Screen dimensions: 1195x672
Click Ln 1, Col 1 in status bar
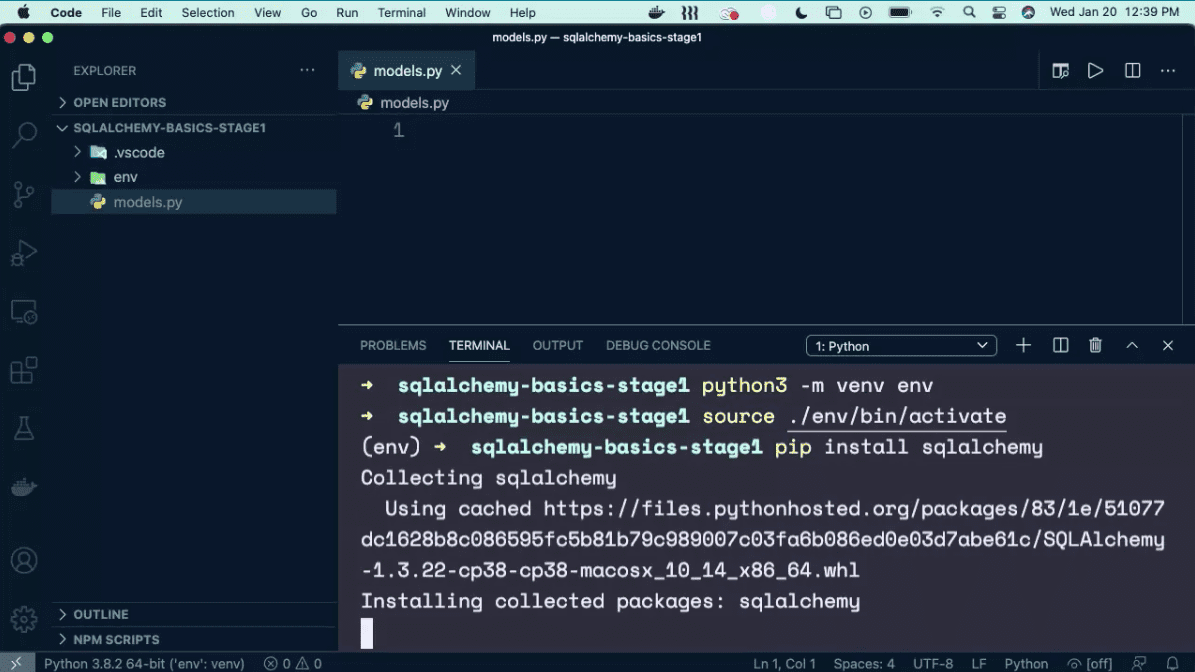784,664
